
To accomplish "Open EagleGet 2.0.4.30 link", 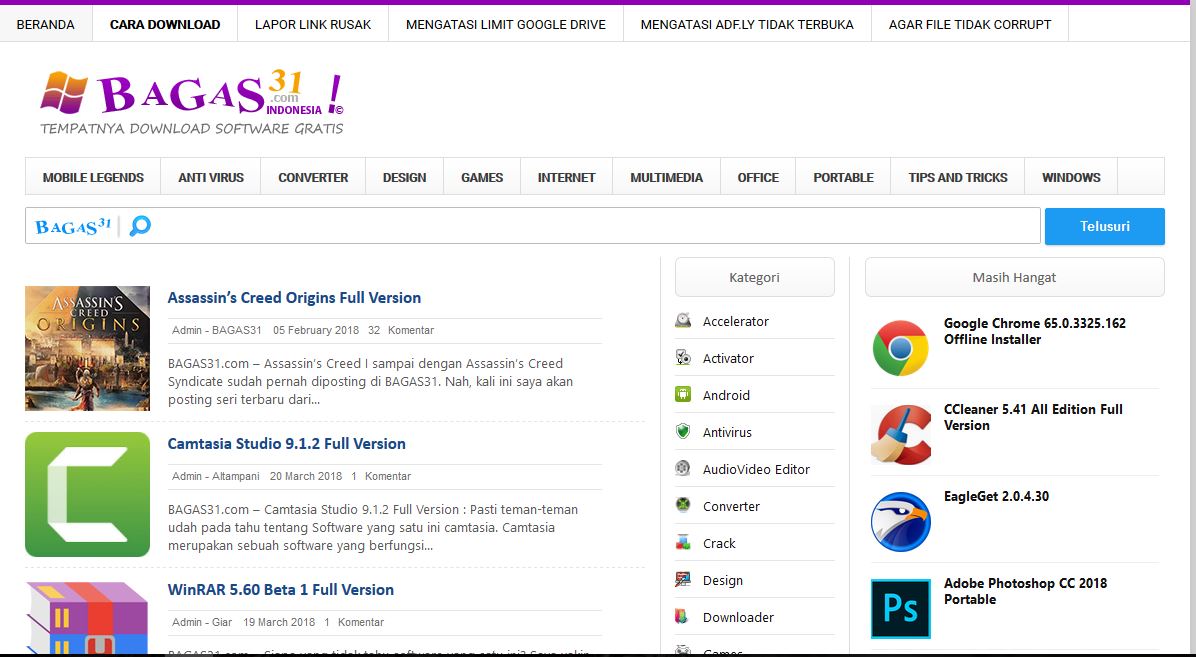I will click(996, 496).
